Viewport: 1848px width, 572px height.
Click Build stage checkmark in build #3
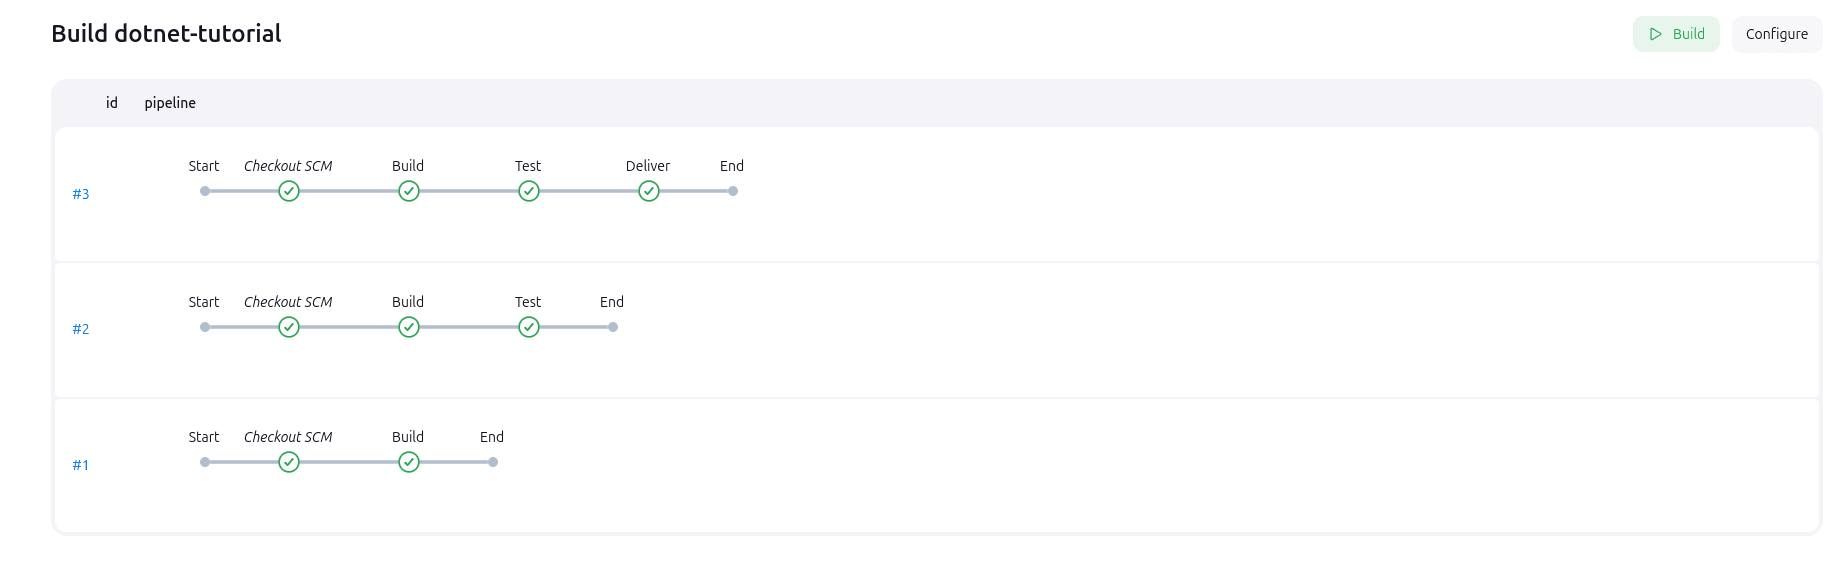point(409,191)
